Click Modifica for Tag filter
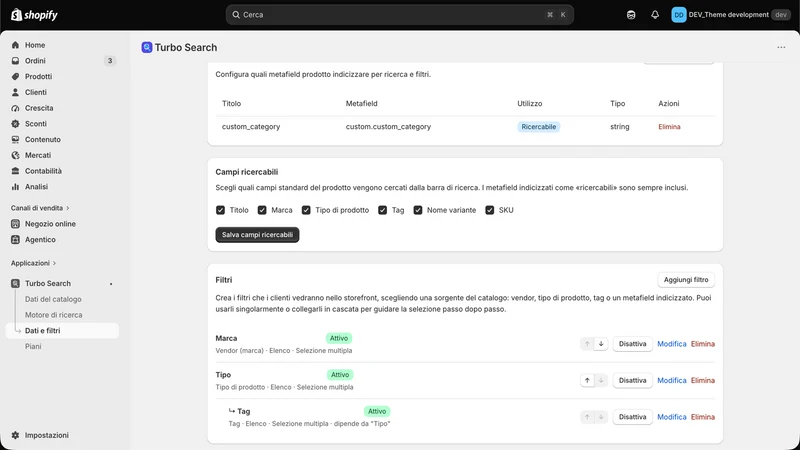Viewport: 800px width, 450px height. coord(671,417)
